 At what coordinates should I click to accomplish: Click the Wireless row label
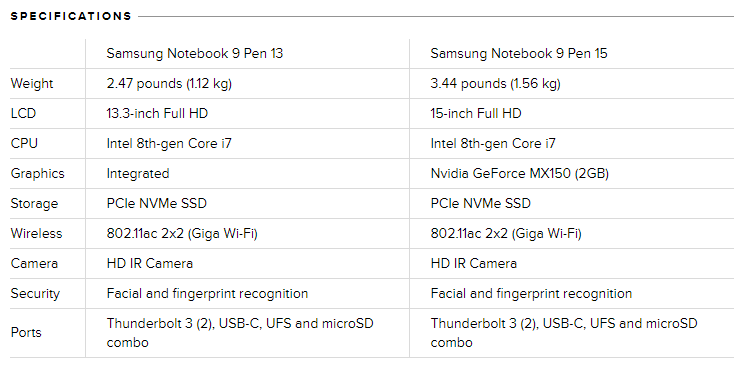pos(36,234)
